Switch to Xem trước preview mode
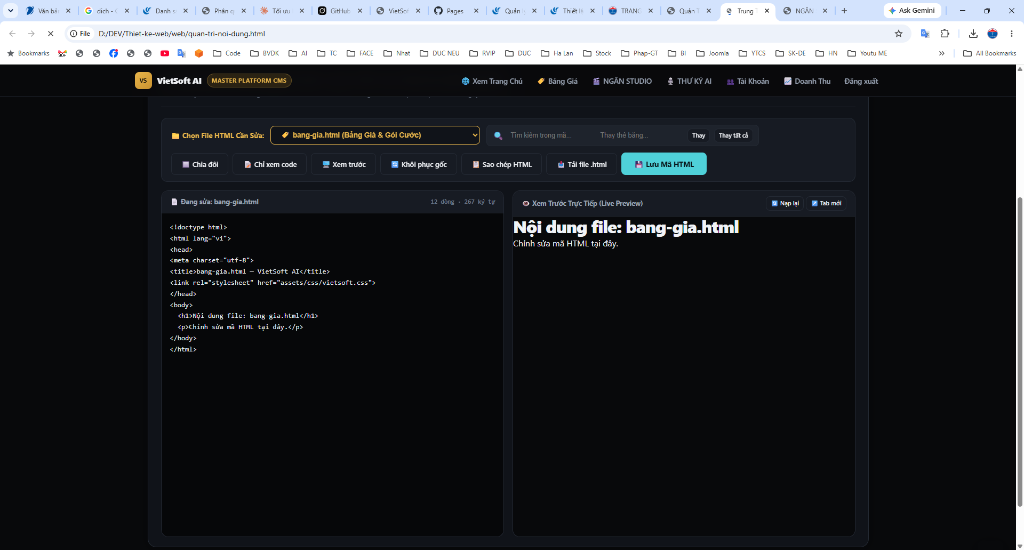This screenshot has width=1024, height=550. pyautogui.click(x=344, y=164)
